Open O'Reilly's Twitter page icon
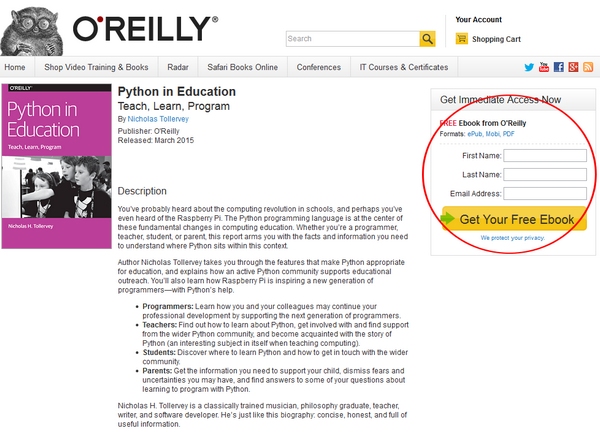 529,67
